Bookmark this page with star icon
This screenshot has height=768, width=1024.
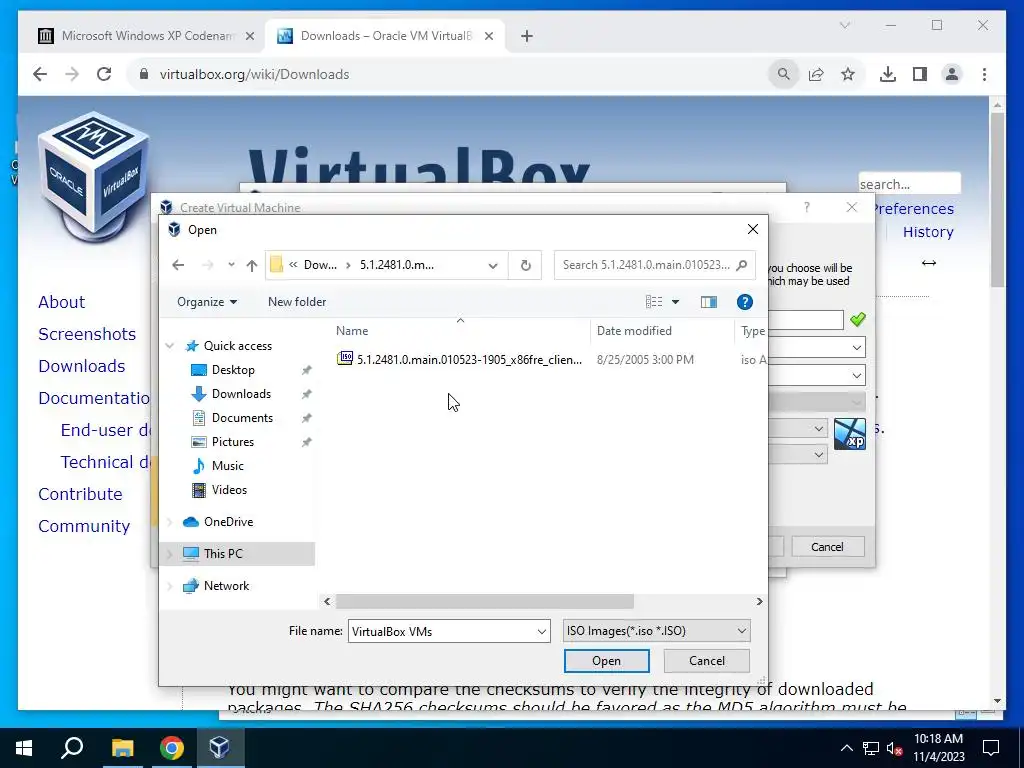848,74
